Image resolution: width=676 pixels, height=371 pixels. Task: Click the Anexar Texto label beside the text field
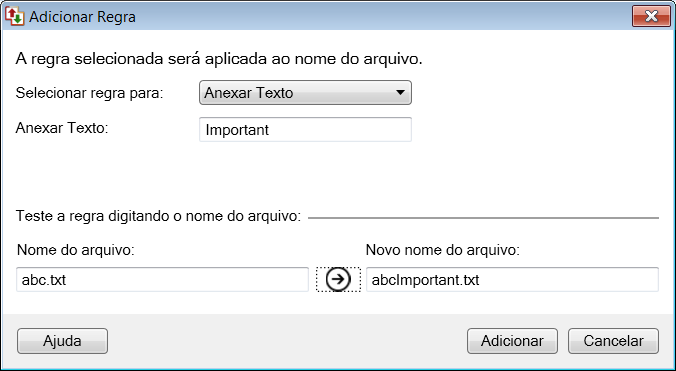pyautogui.click(x=62, y=128)
